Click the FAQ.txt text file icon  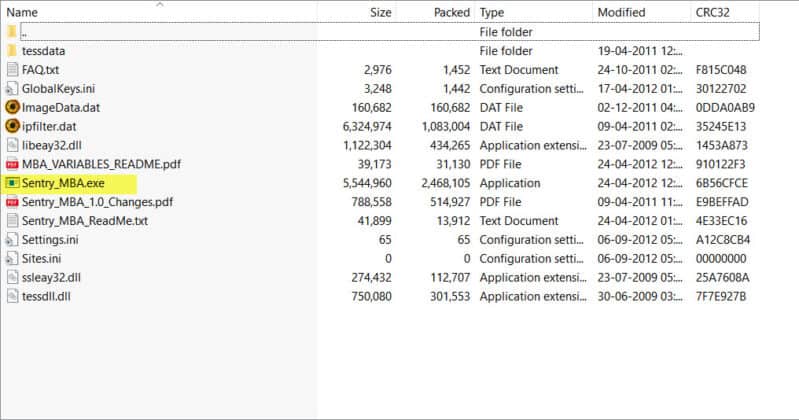[12, 70]
